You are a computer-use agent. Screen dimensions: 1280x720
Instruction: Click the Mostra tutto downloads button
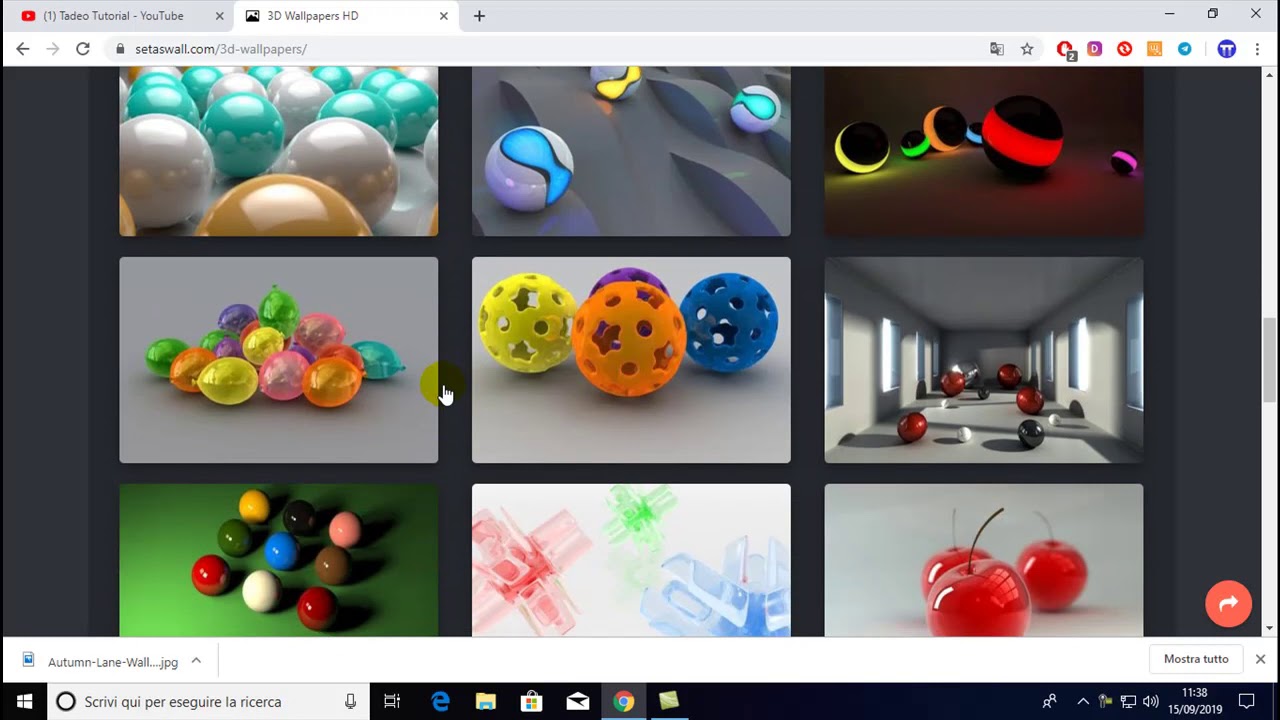[x=1196, y=659]
